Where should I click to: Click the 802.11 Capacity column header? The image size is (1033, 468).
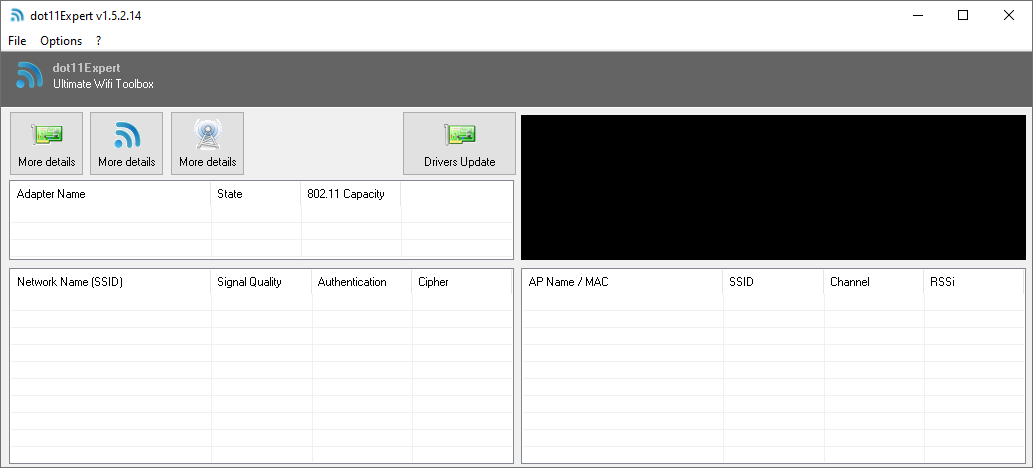351,194
